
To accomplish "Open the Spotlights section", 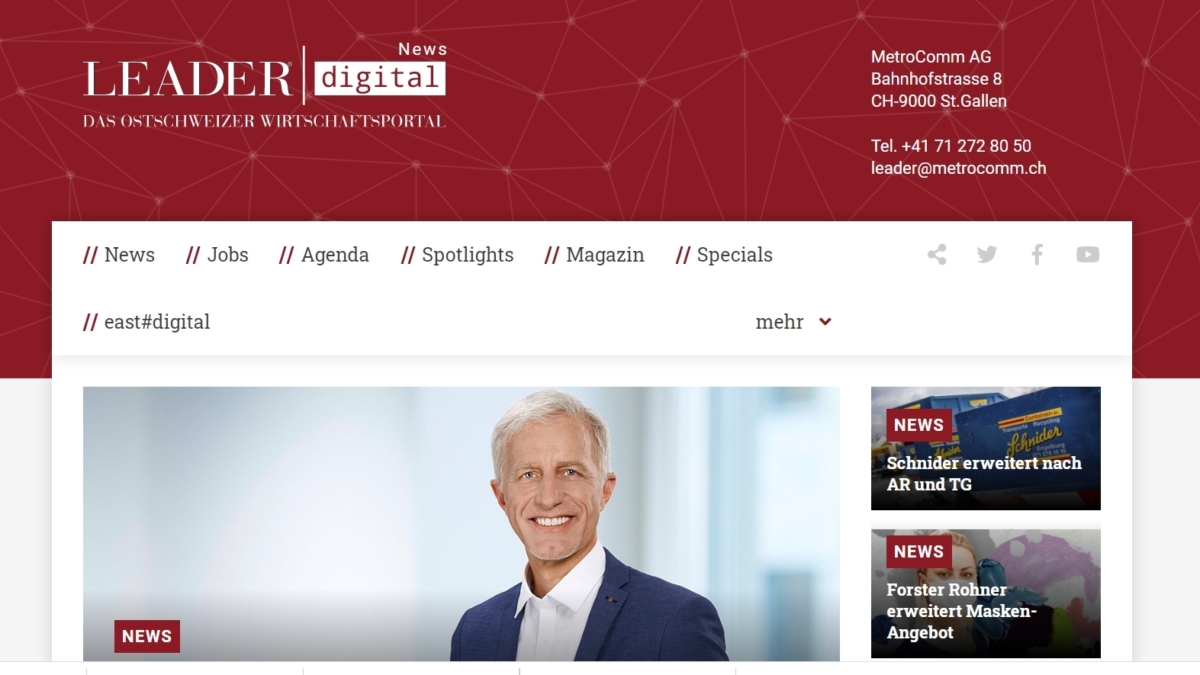I will [x=457, y=255].
